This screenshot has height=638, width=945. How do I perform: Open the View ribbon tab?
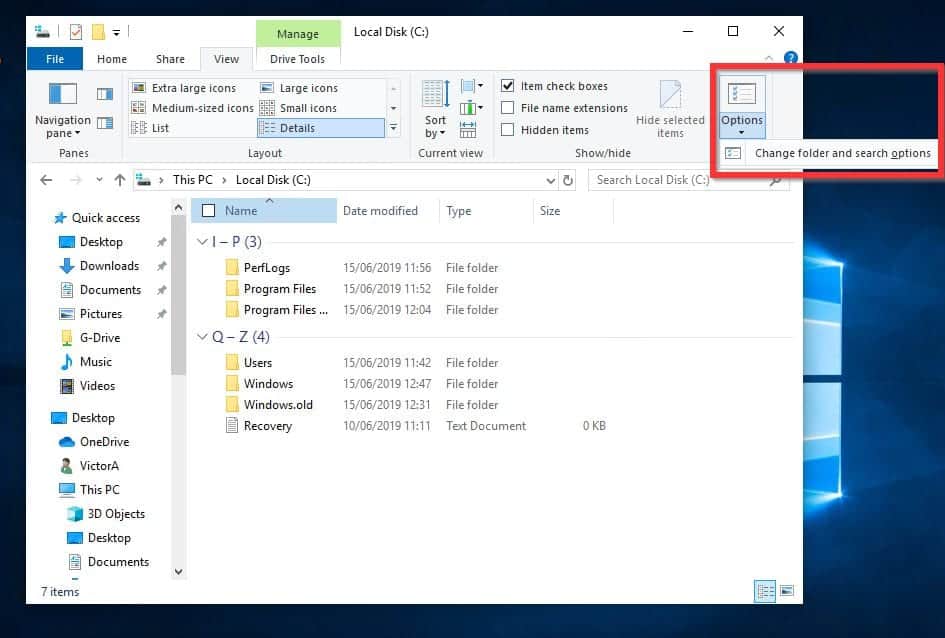[226, 59]
